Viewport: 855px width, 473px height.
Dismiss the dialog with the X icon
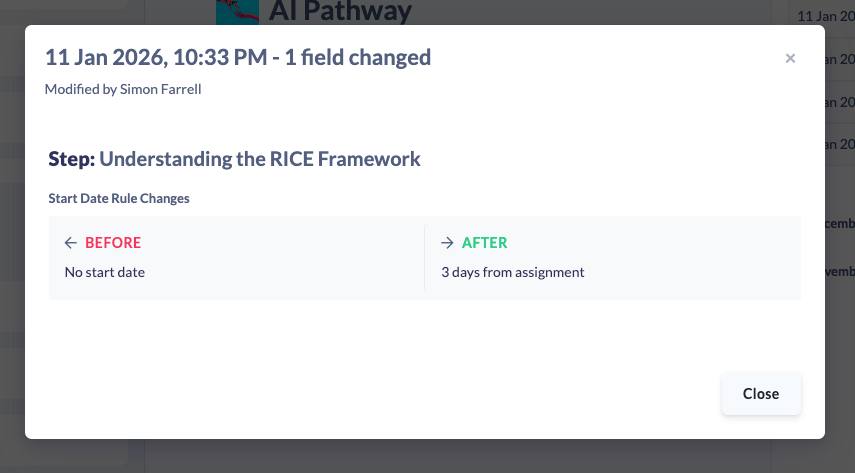point(790,59)
